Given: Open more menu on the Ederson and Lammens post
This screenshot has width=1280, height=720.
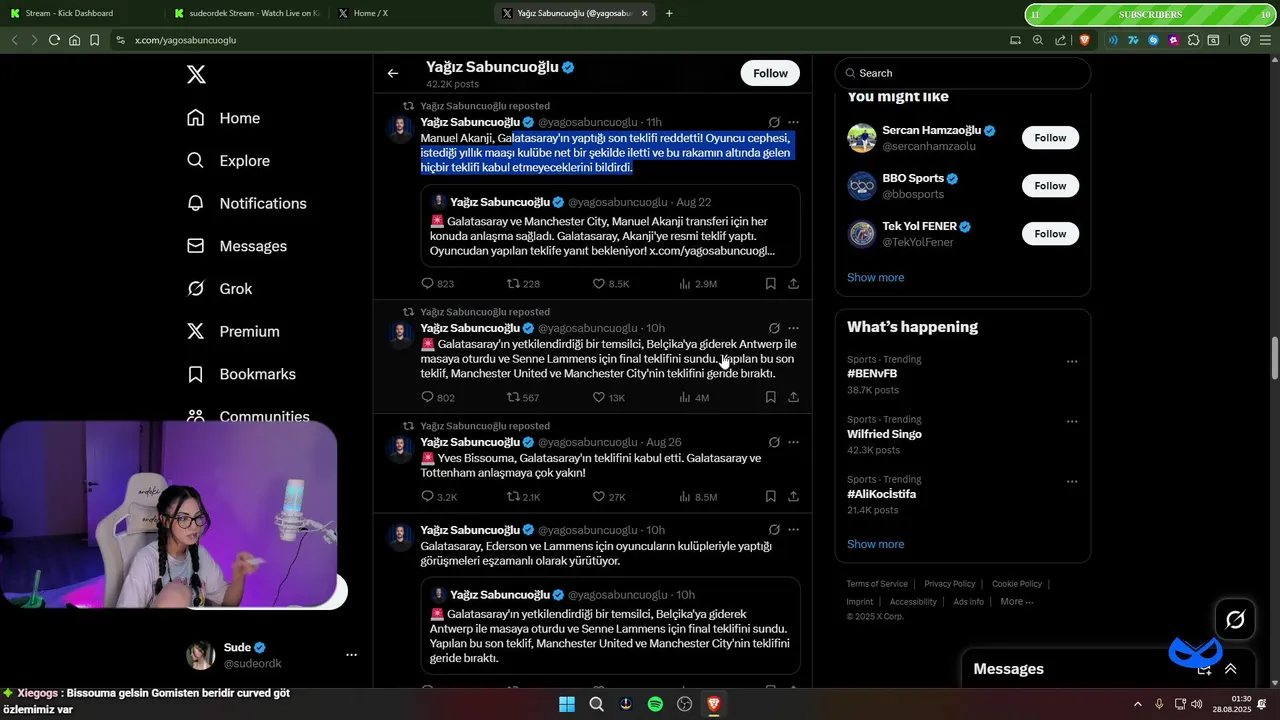Looking at the screenshot, I should point(793,530).
